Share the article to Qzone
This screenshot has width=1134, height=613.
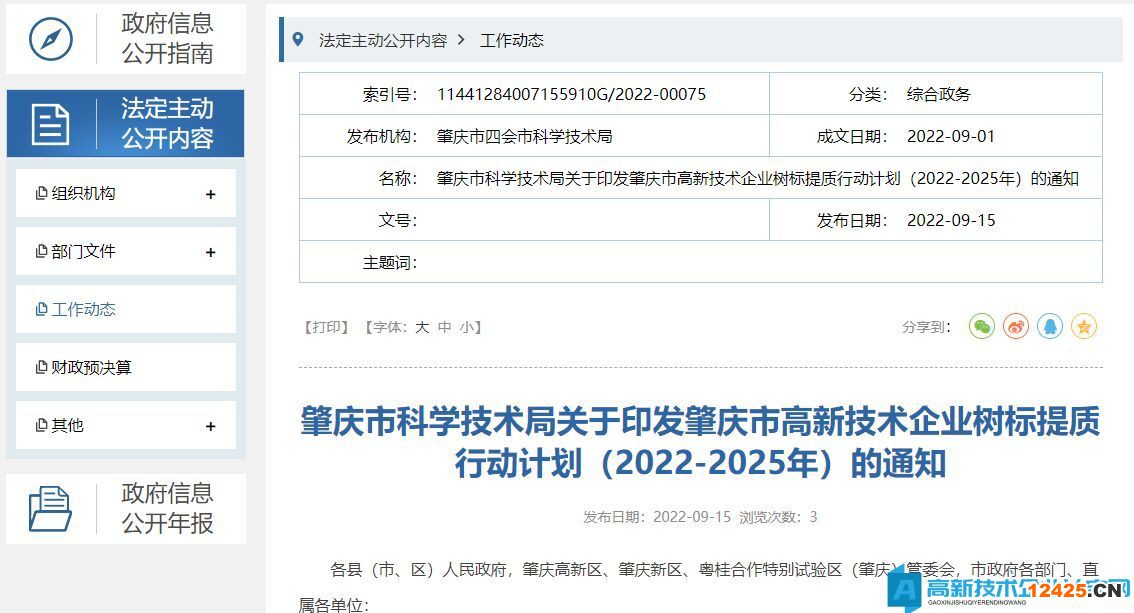click(1083, 326)
